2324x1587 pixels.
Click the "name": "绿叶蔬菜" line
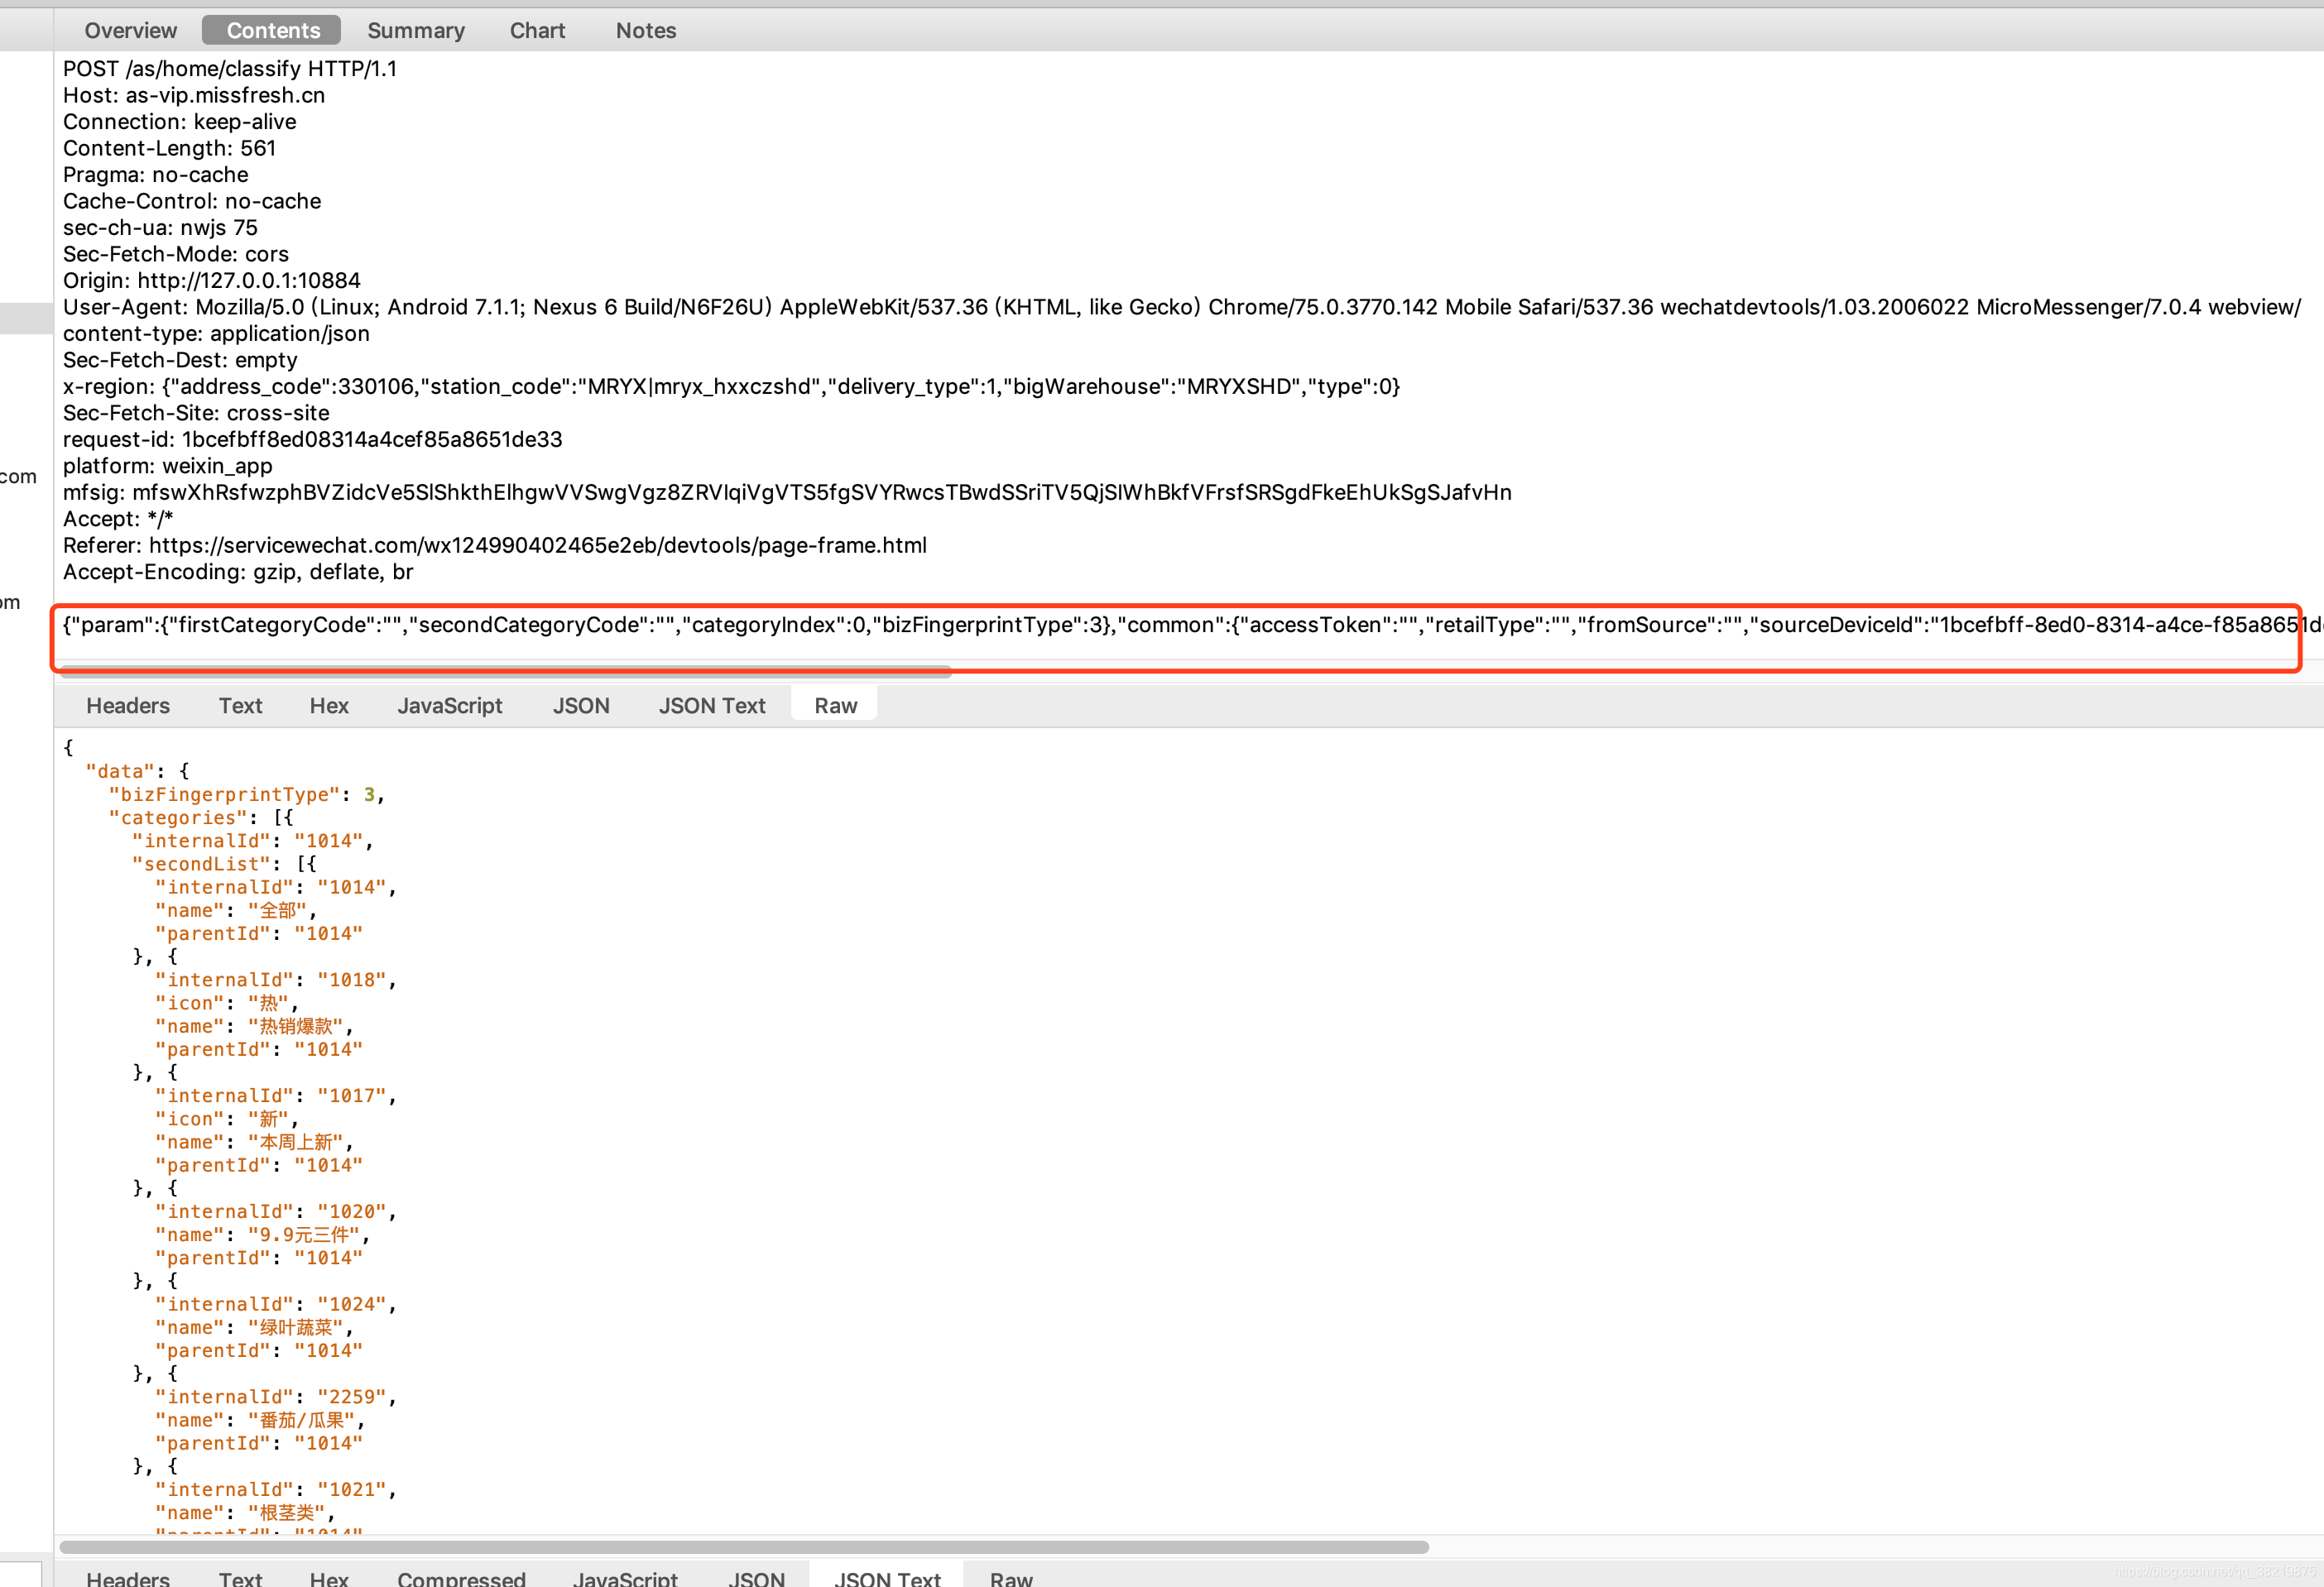point(254,1327)
